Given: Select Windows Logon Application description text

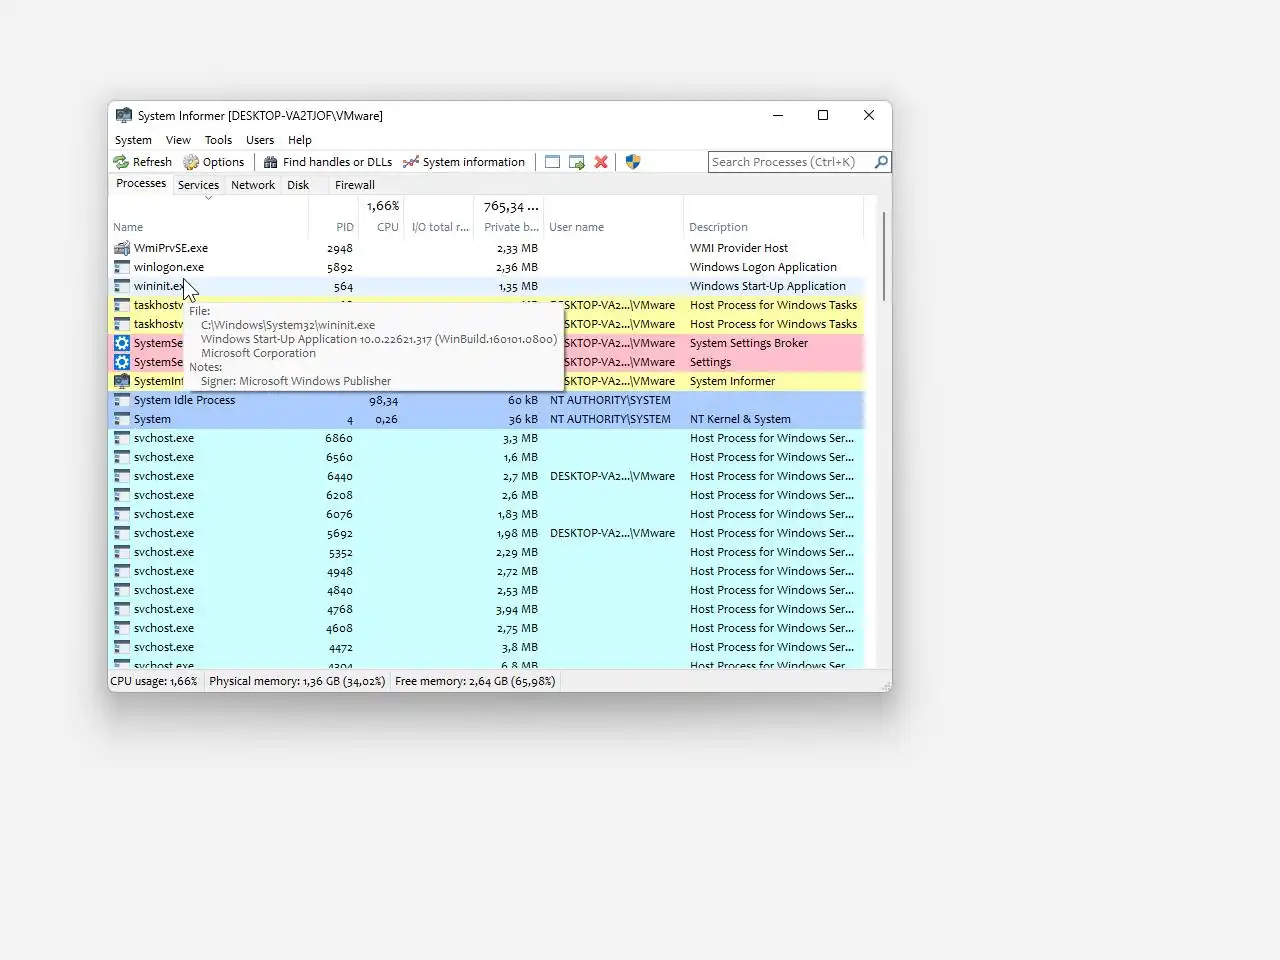Looking at the screenshot, I should (x=763, y=267).
